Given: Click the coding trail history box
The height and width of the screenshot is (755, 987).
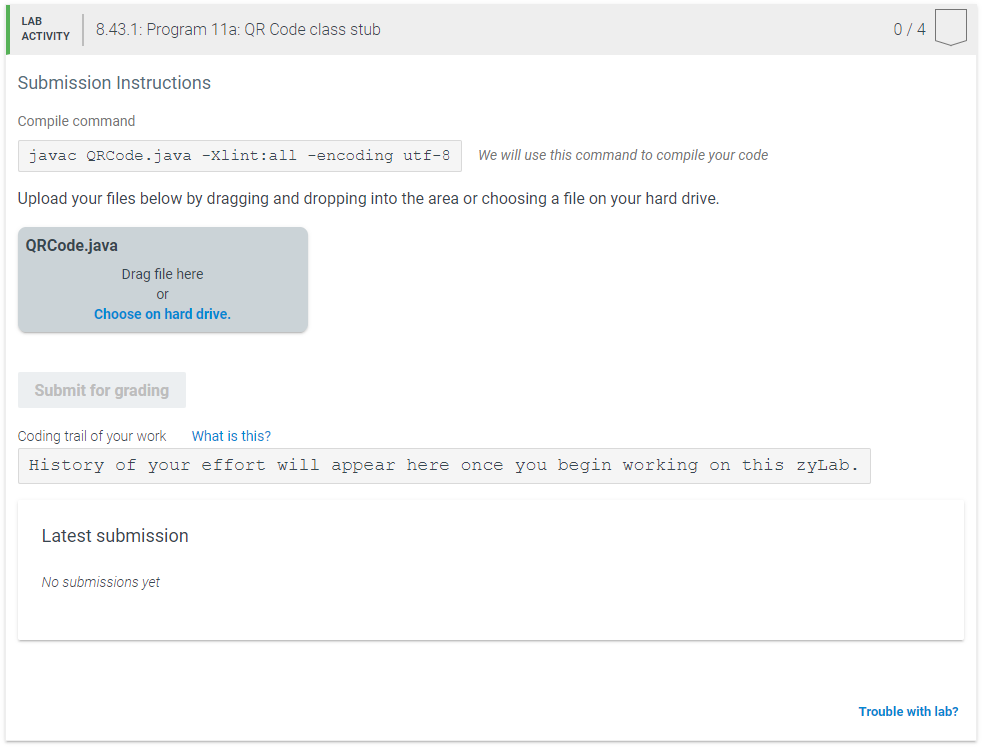Looking at the screenshot, I should click(444, 466).
